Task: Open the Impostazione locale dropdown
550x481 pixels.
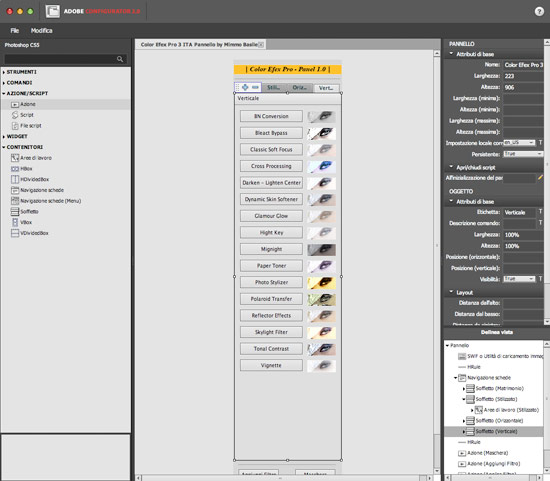Action: pyautogui.click(x=519, y=143)
